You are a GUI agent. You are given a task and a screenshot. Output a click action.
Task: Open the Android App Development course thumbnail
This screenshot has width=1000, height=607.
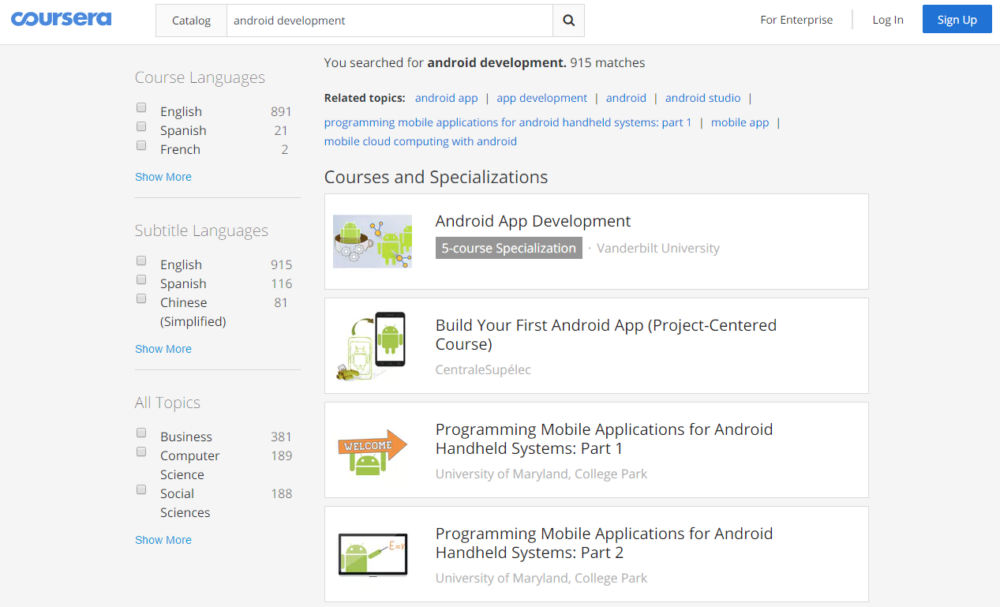coord(372,241)
